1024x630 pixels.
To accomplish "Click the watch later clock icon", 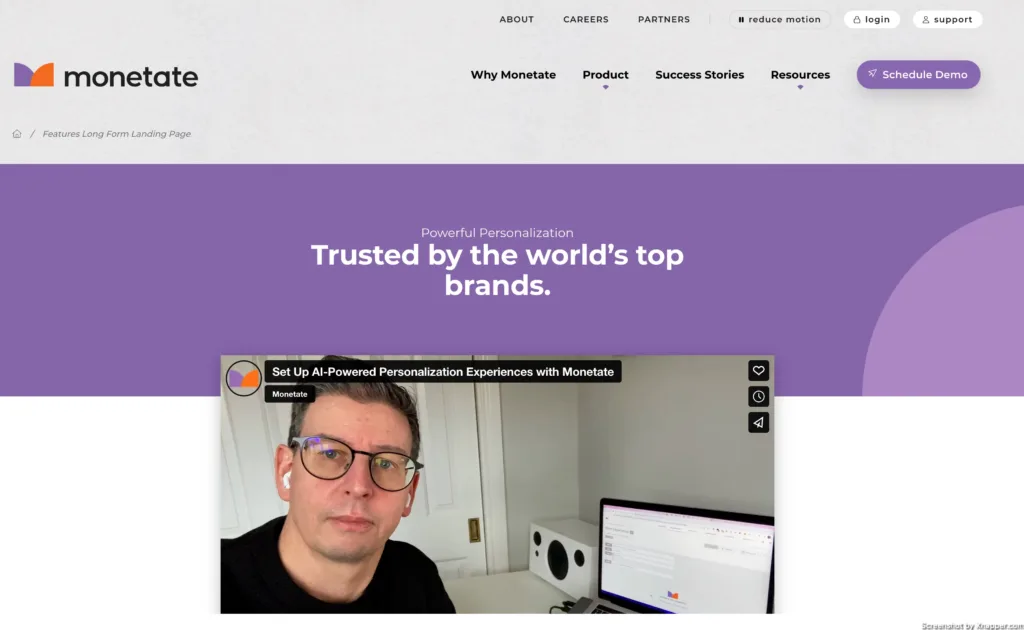I will (x=758, y=396).
